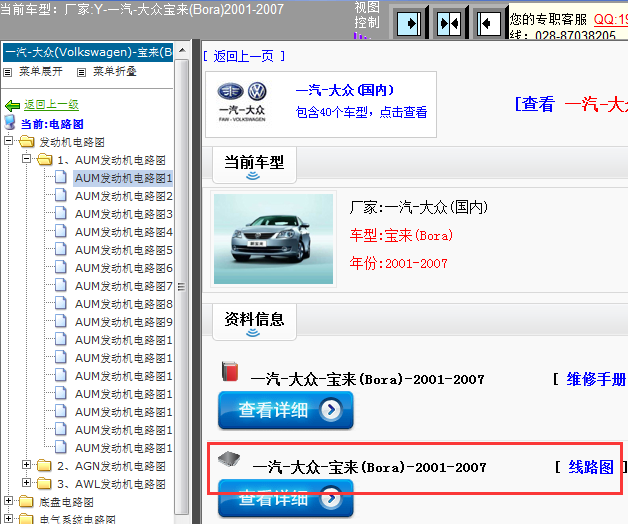Screen dimensions: 628x524
Task: Select the 一汽-大众(Volkswagen)-宝来 tree header
Action: click(x=88, y=52)
